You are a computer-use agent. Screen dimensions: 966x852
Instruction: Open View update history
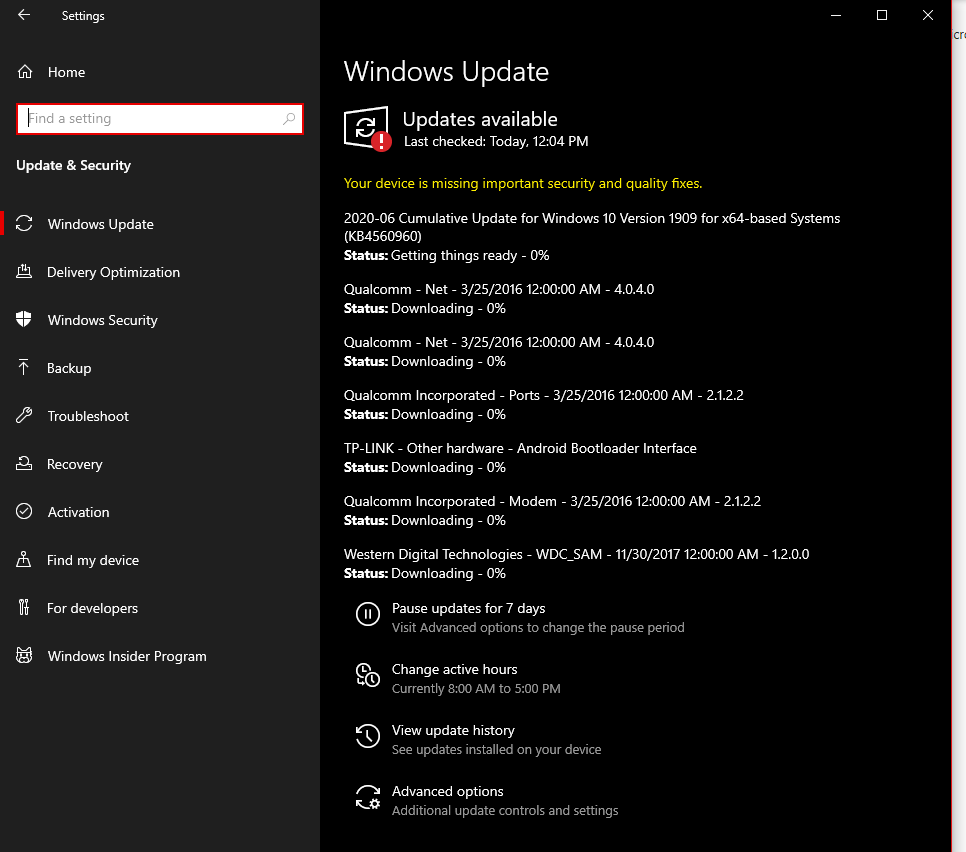point(453,730)
